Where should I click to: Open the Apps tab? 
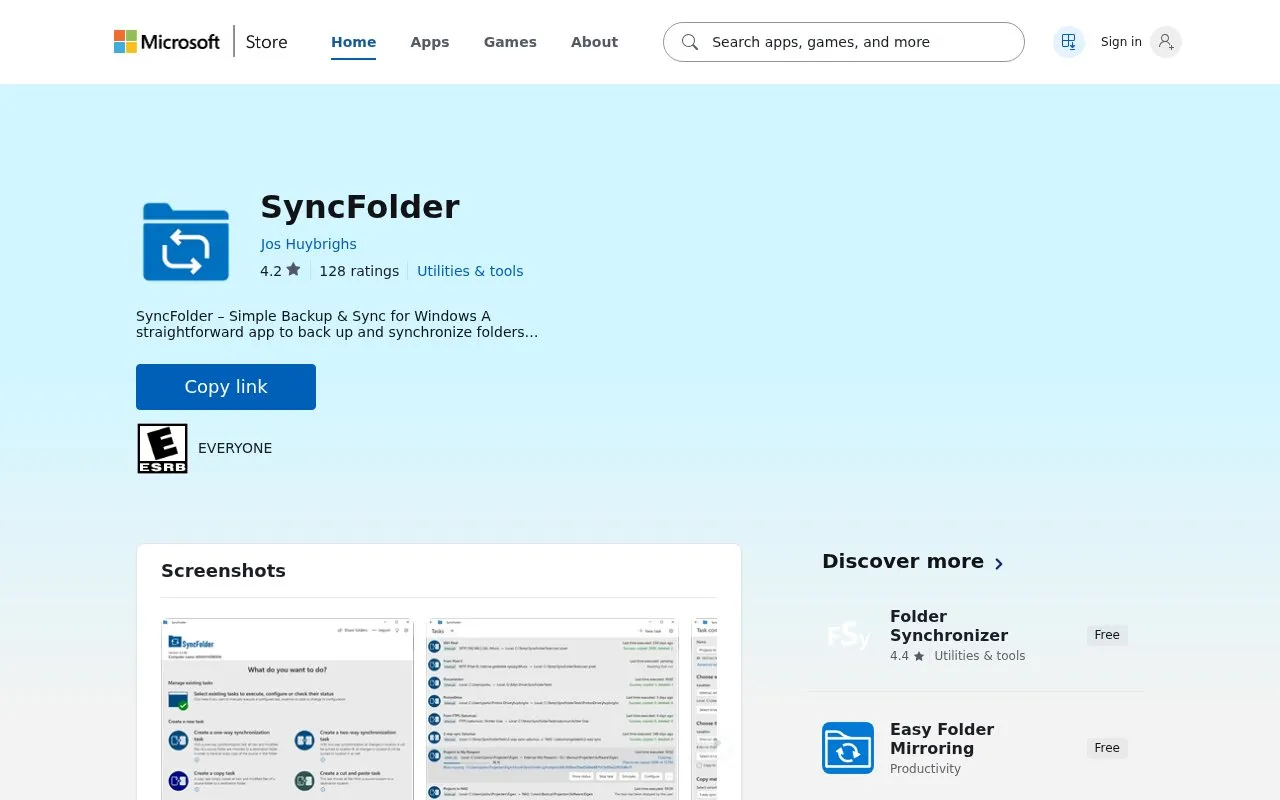point(430,42)
